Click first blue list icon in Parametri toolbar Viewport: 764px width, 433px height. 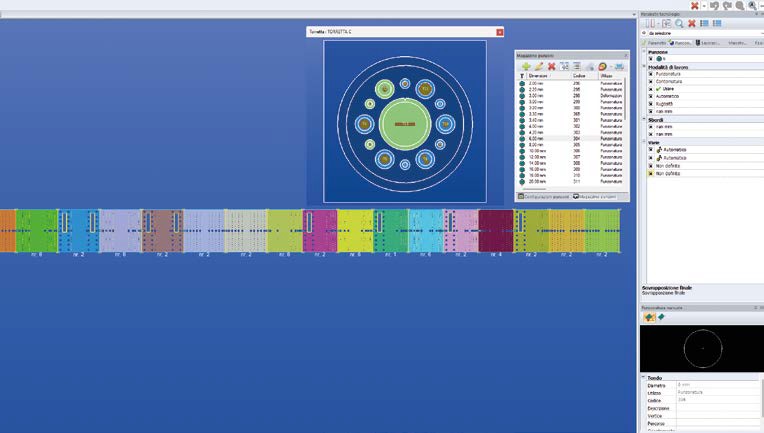click(x=704, y=23)
